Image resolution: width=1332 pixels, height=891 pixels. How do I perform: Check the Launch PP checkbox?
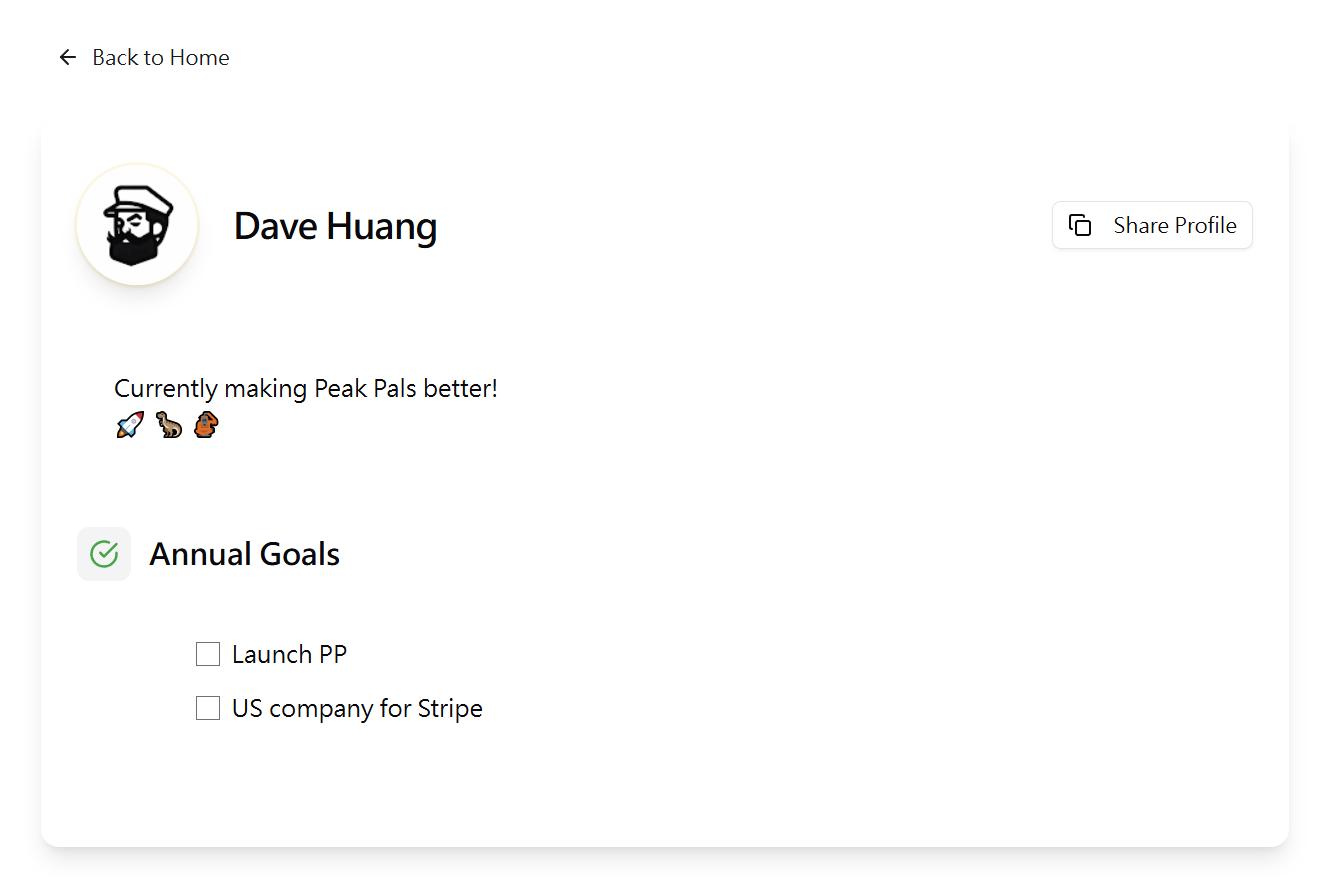[208, 655]
